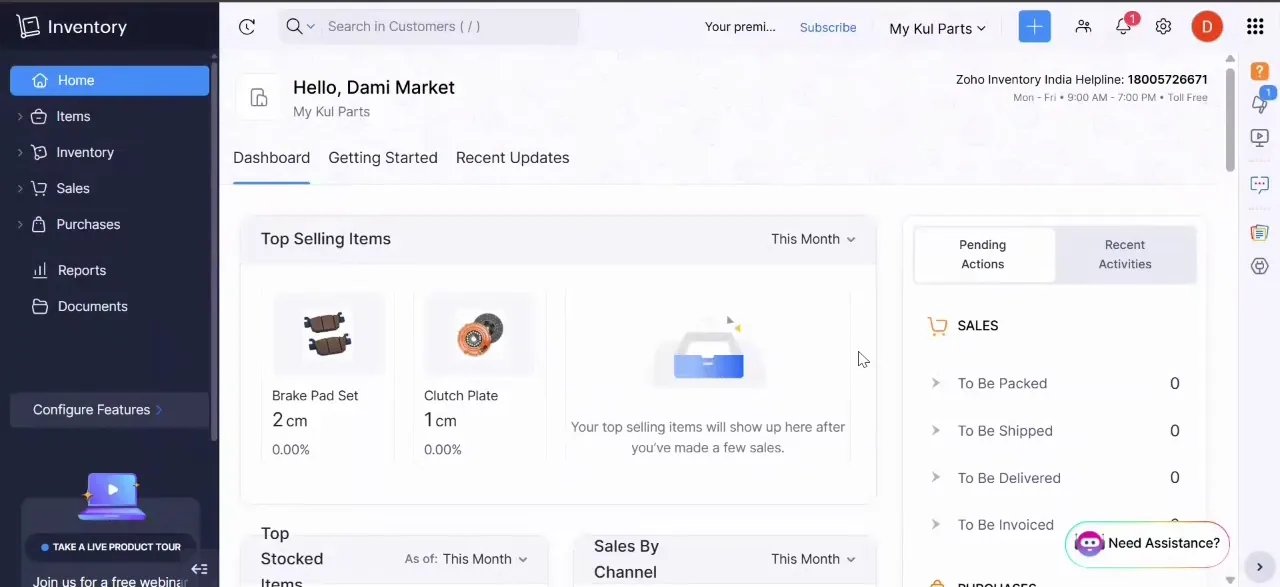This screenshot has height=587, width=1280.
Task: Click the Reports chart icon in sidebar
Action: coord(40,270)
